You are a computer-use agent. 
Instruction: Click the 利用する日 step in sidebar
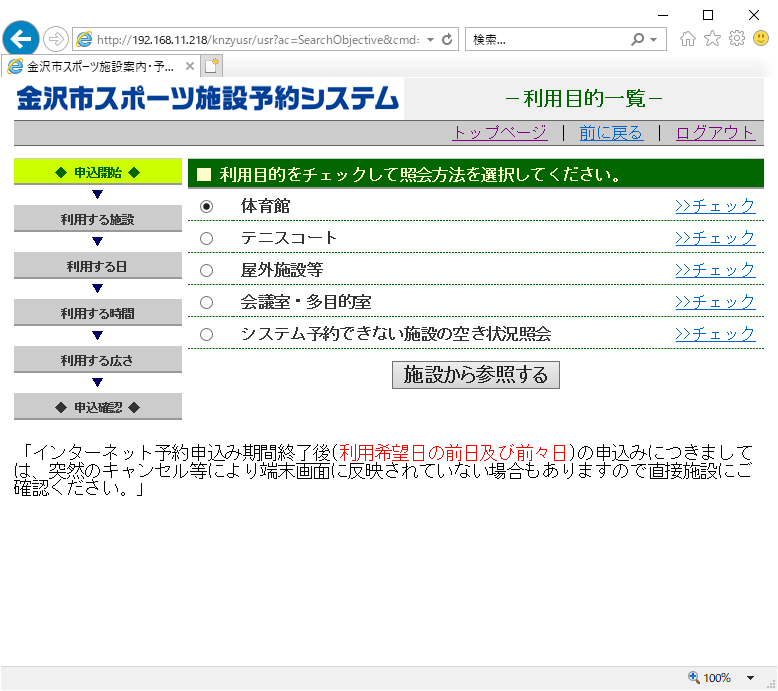tap(98, 266)
